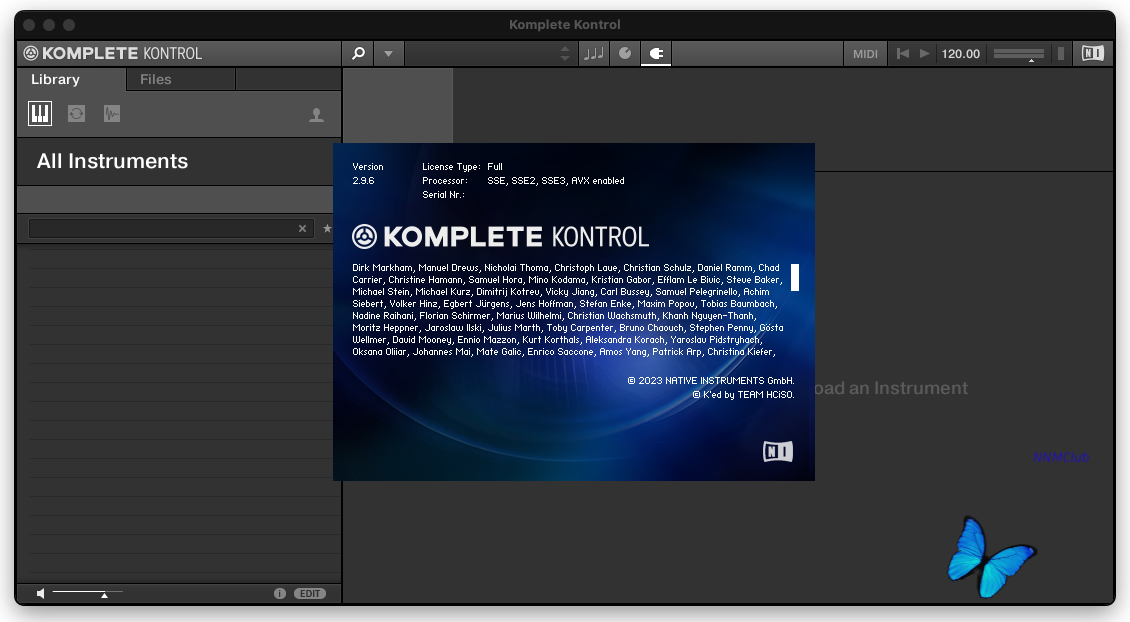Toggle user content icon

(x=316, y=115)
